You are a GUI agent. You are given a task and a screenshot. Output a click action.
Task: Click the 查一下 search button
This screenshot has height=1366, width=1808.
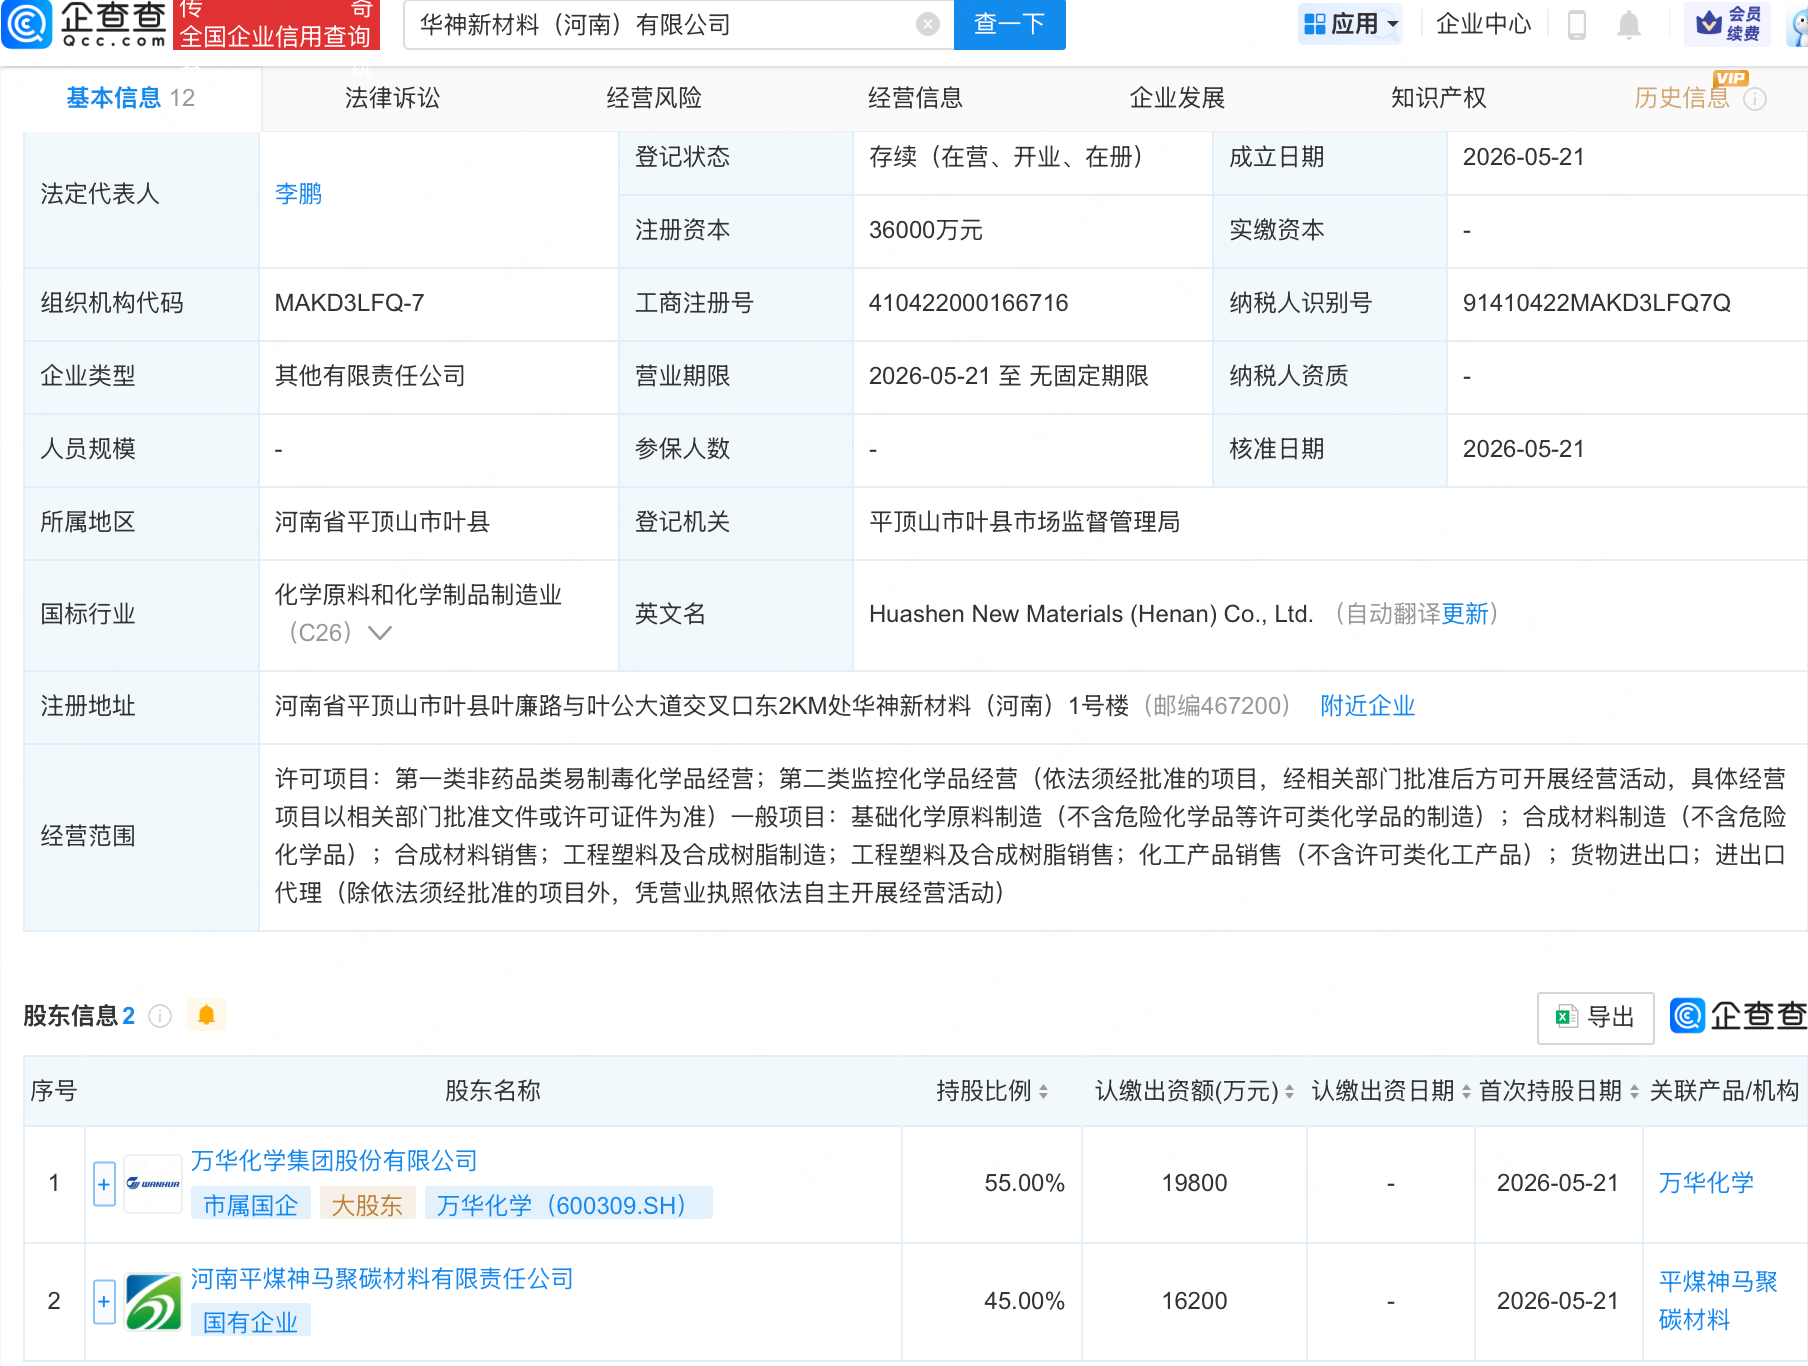[1010, 24]
